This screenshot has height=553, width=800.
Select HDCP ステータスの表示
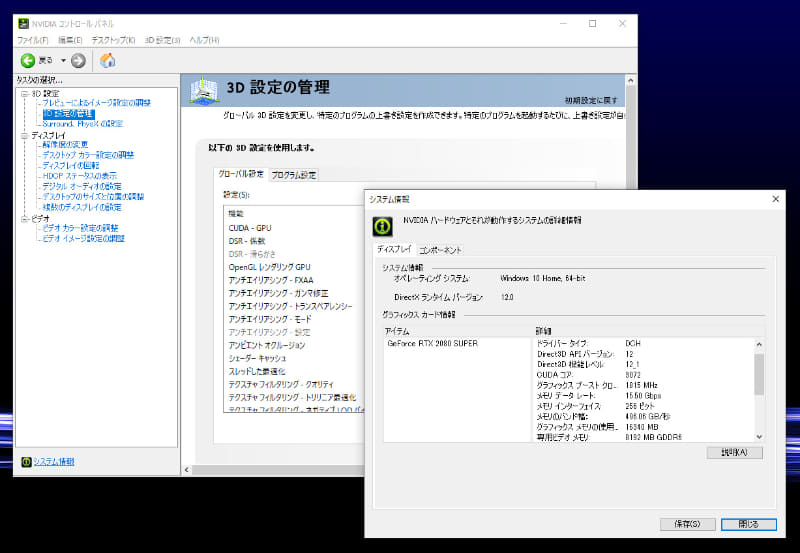80,175
